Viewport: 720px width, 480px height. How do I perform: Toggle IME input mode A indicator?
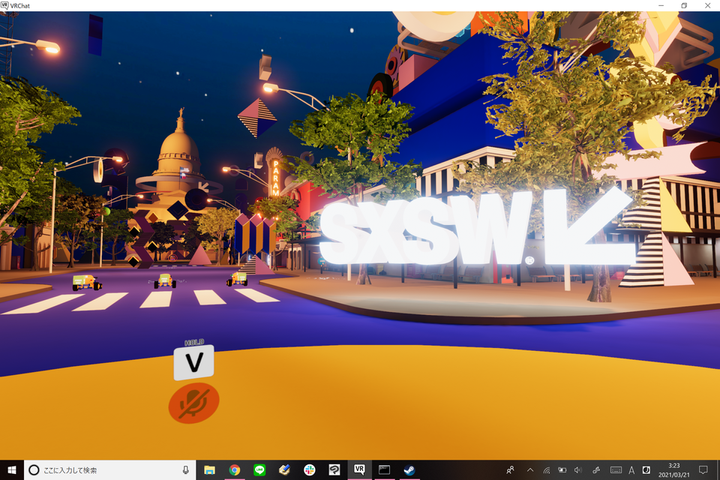631,470
